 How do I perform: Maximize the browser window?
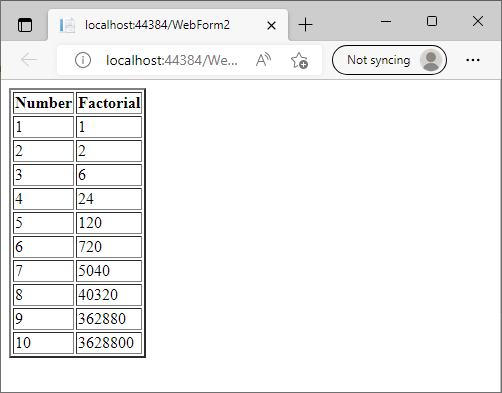click(x=432, y=21)
